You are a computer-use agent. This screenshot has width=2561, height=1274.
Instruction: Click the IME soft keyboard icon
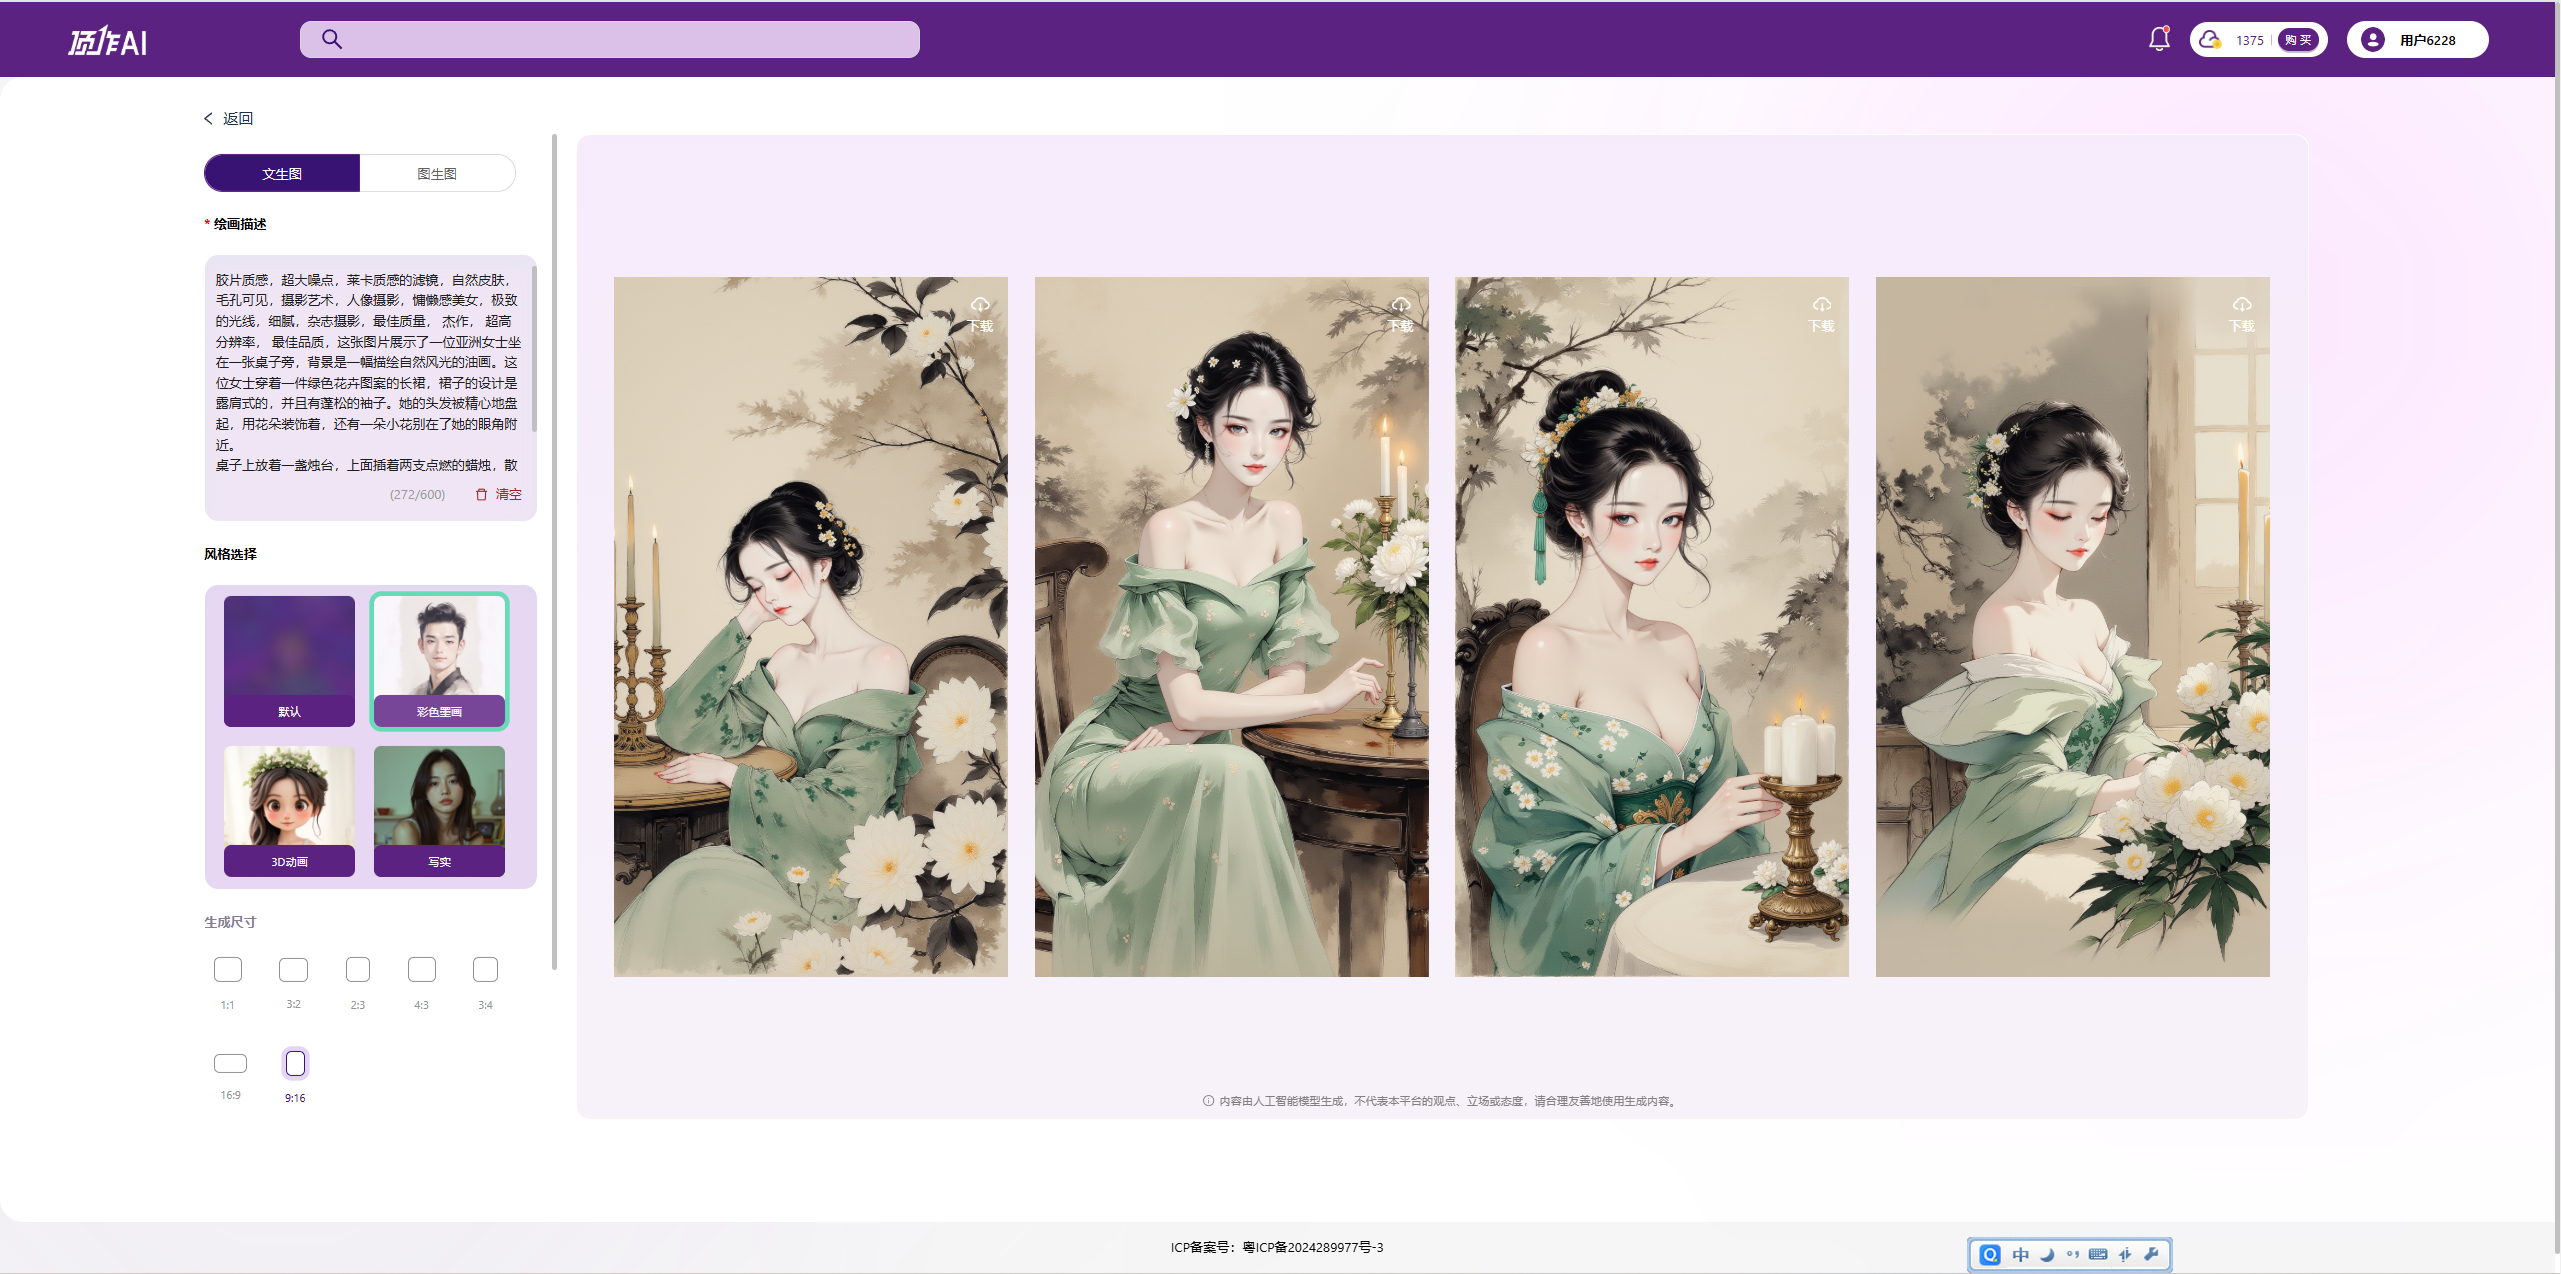click(x=2098, y=1254)
